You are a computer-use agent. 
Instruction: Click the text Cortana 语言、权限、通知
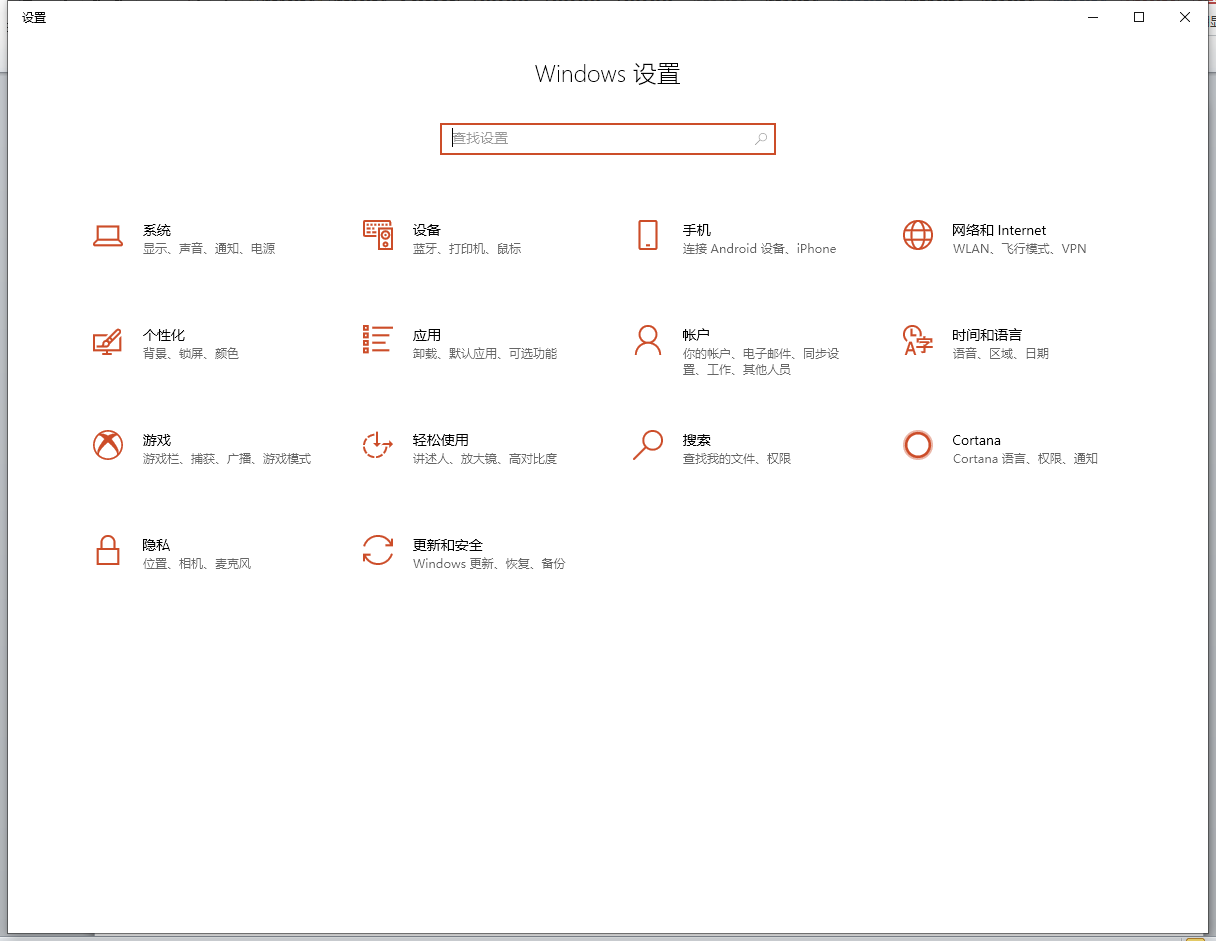point(1025,459)
